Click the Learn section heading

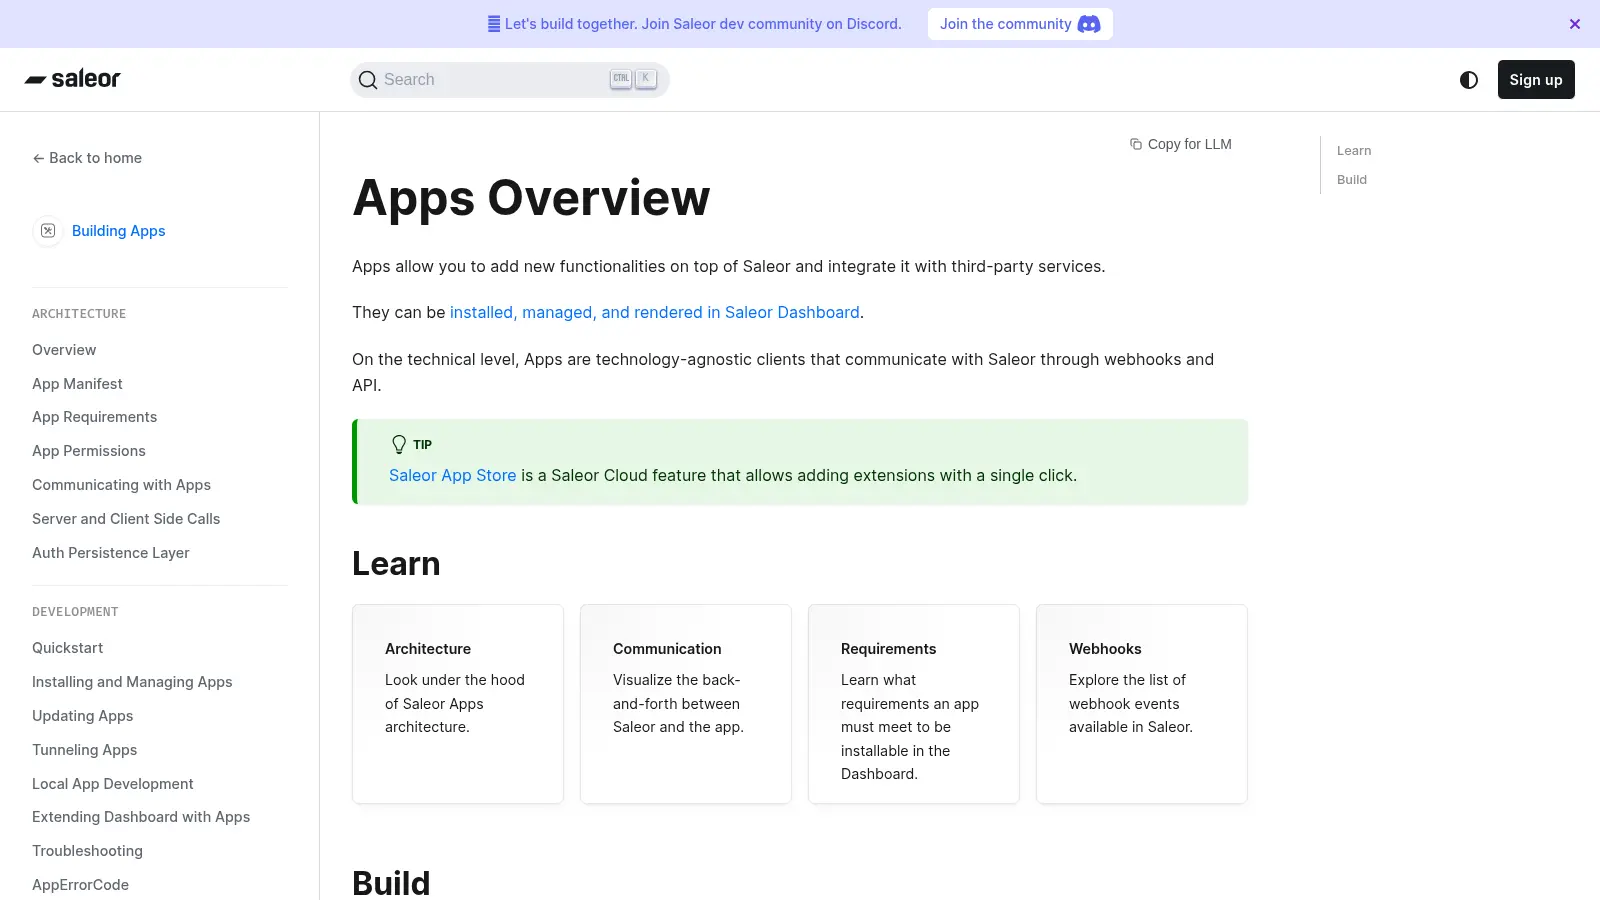396,564
